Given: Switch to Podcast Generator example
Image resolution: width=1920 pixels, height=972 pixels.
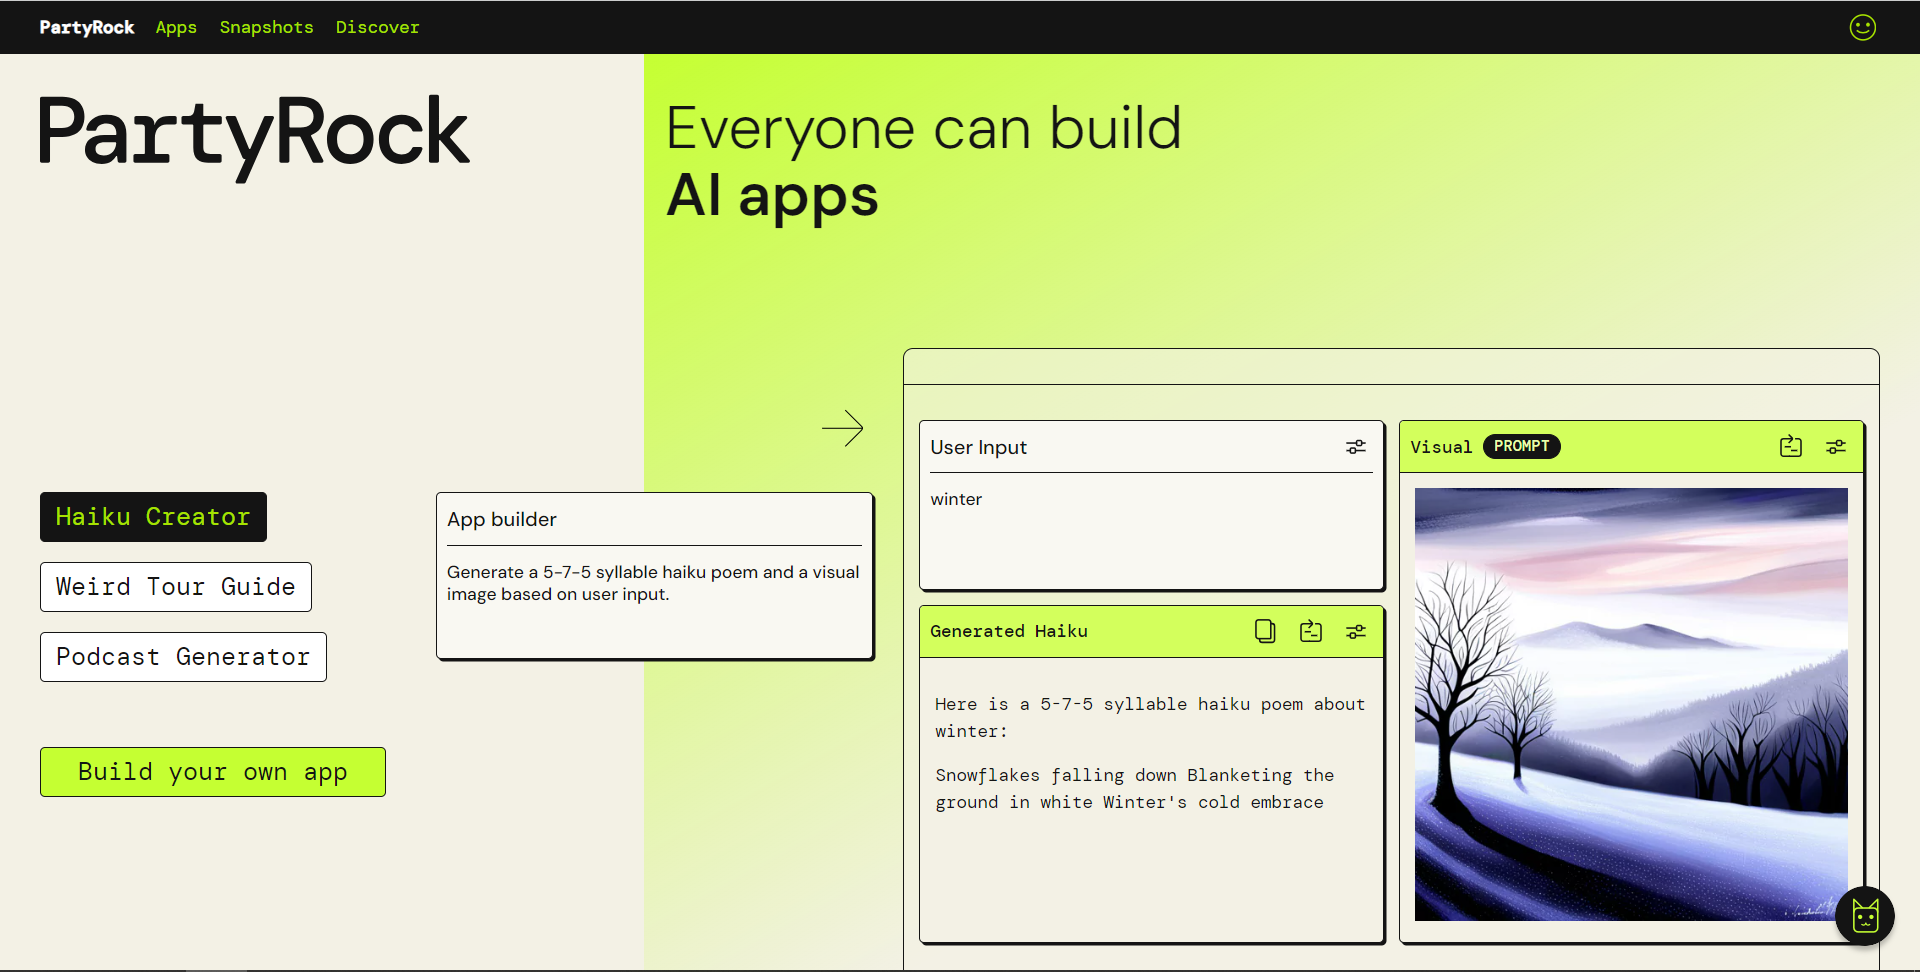Looking at the screenshot, I should 183,657.
